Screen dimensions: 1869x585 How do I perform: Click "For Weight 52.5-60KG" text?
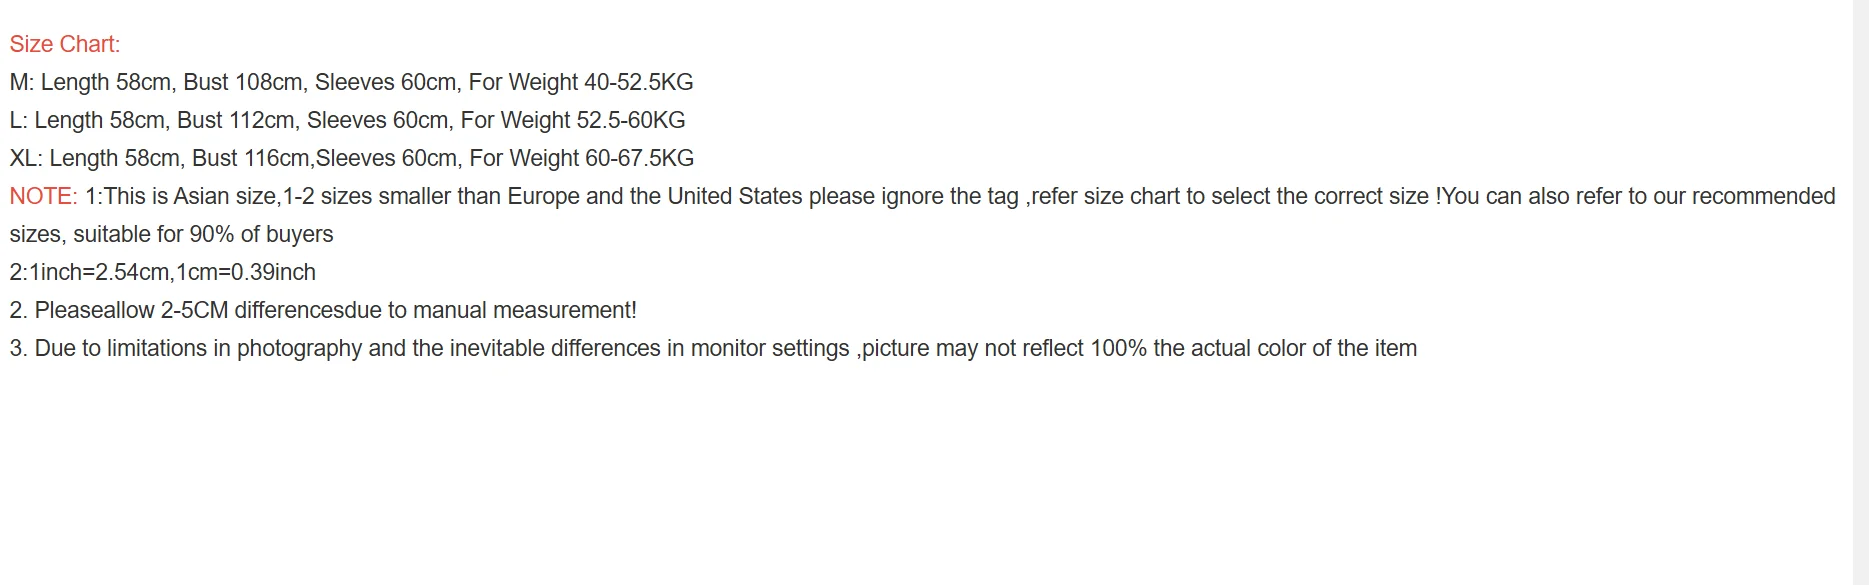coord(573,120)
